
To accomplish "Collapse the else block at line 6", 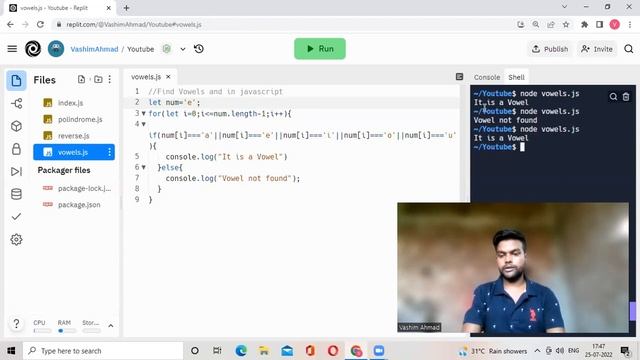I will click(x=144, y=167).
